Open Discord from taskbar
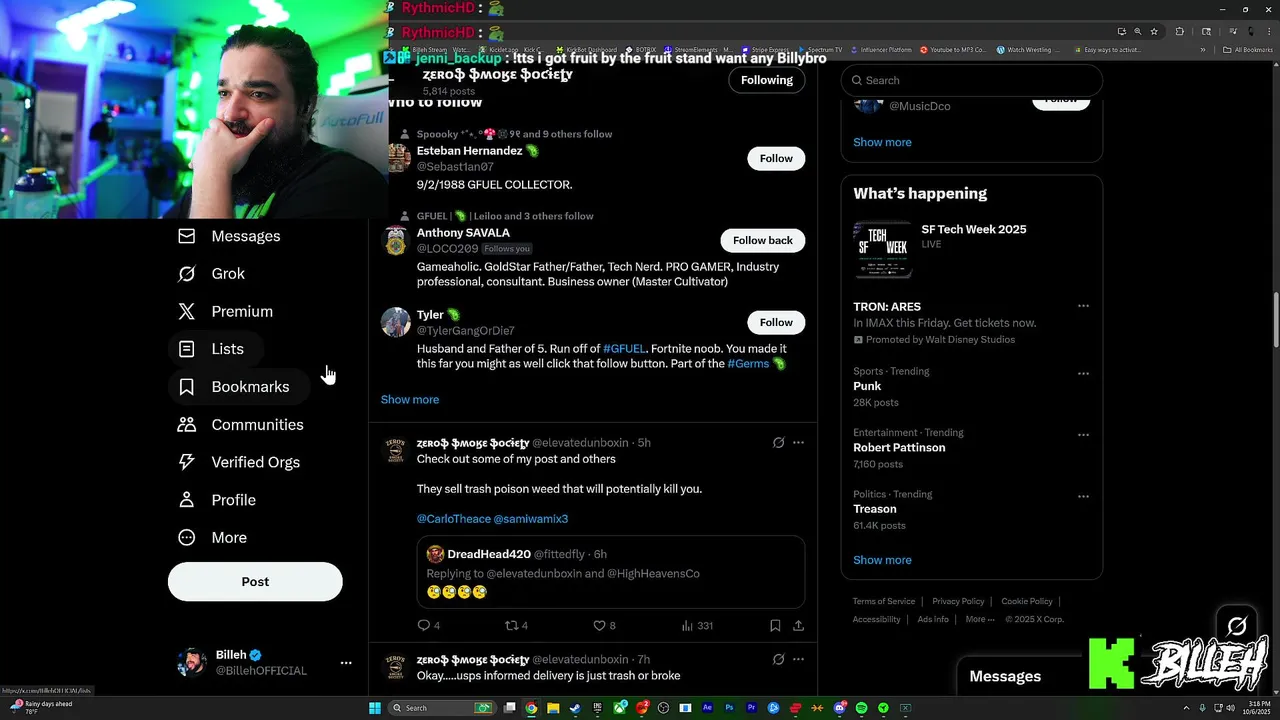Image resolution: width=1280 pixels, height=720 pixels. click(x=839, y=708)
